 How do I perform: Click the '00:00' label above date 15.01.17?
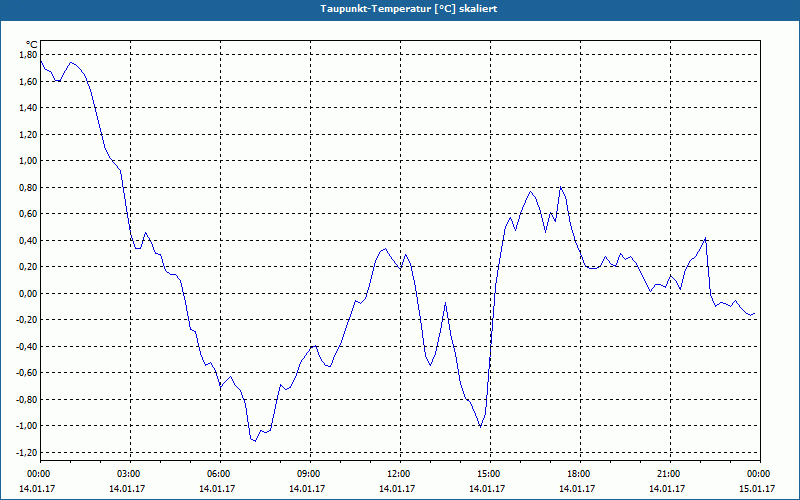point(758,474)
